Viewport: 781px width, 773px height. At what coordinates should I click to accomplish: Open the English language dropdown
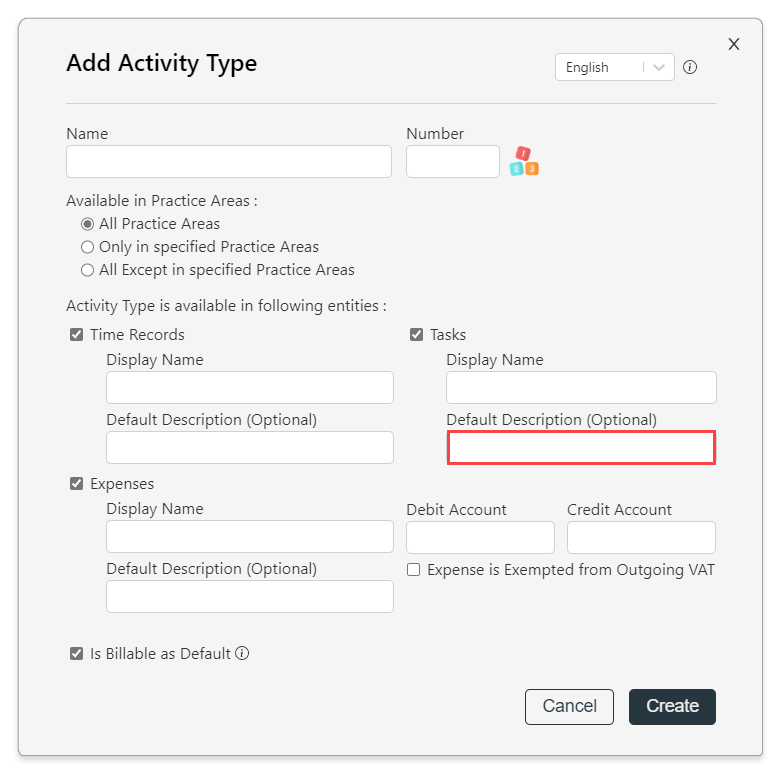(x=615, y=67)
